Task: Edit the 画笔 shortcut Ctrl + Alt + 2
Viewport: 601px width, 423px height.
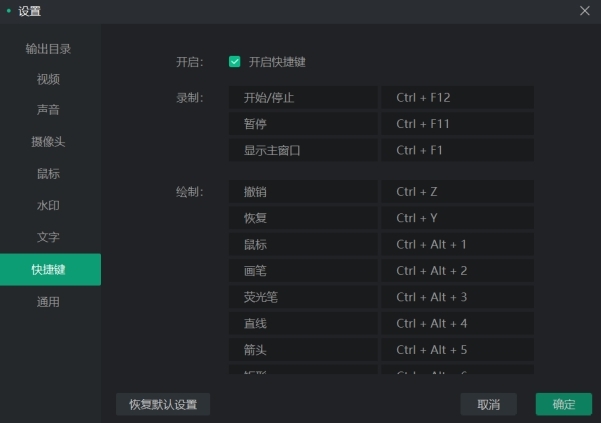Action: pyautogui.click(x=456, y=271)
